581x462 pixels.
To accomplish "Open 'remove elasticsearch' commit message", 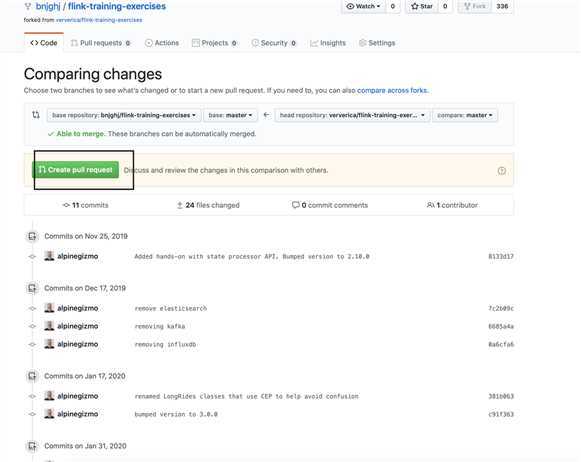I will click(170, 308).
